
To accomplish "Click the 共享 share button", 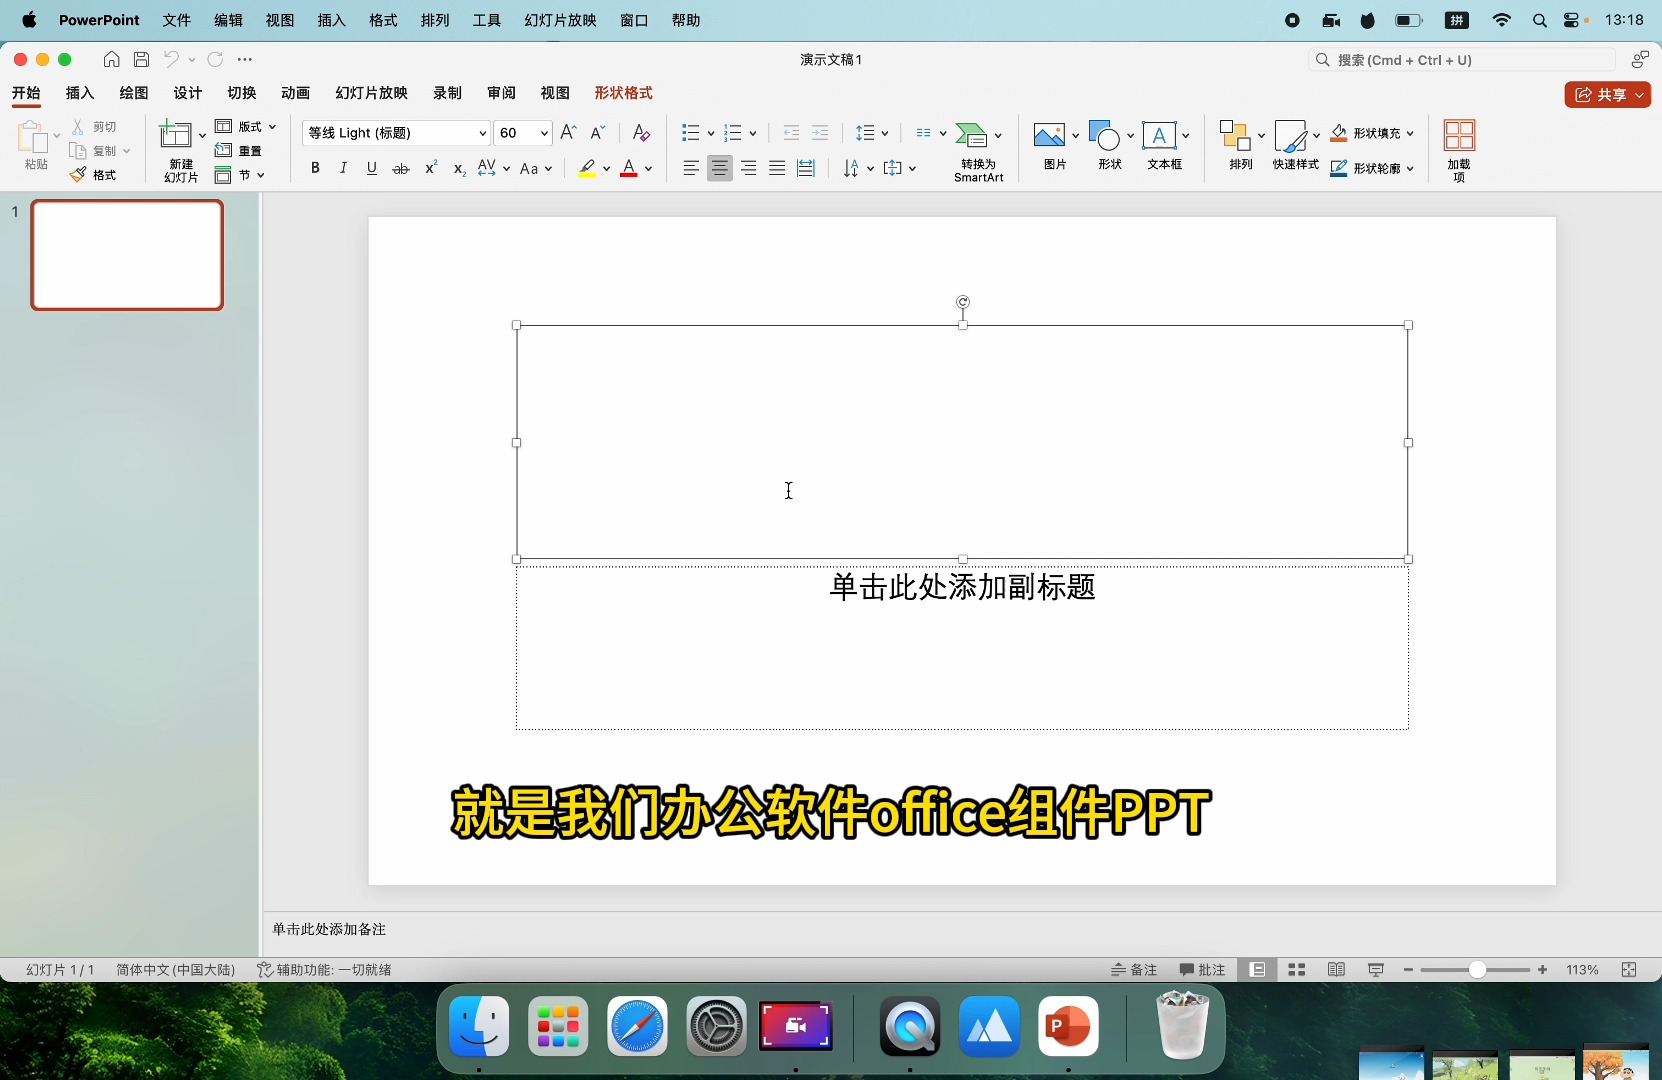I will click(1607, 94).
